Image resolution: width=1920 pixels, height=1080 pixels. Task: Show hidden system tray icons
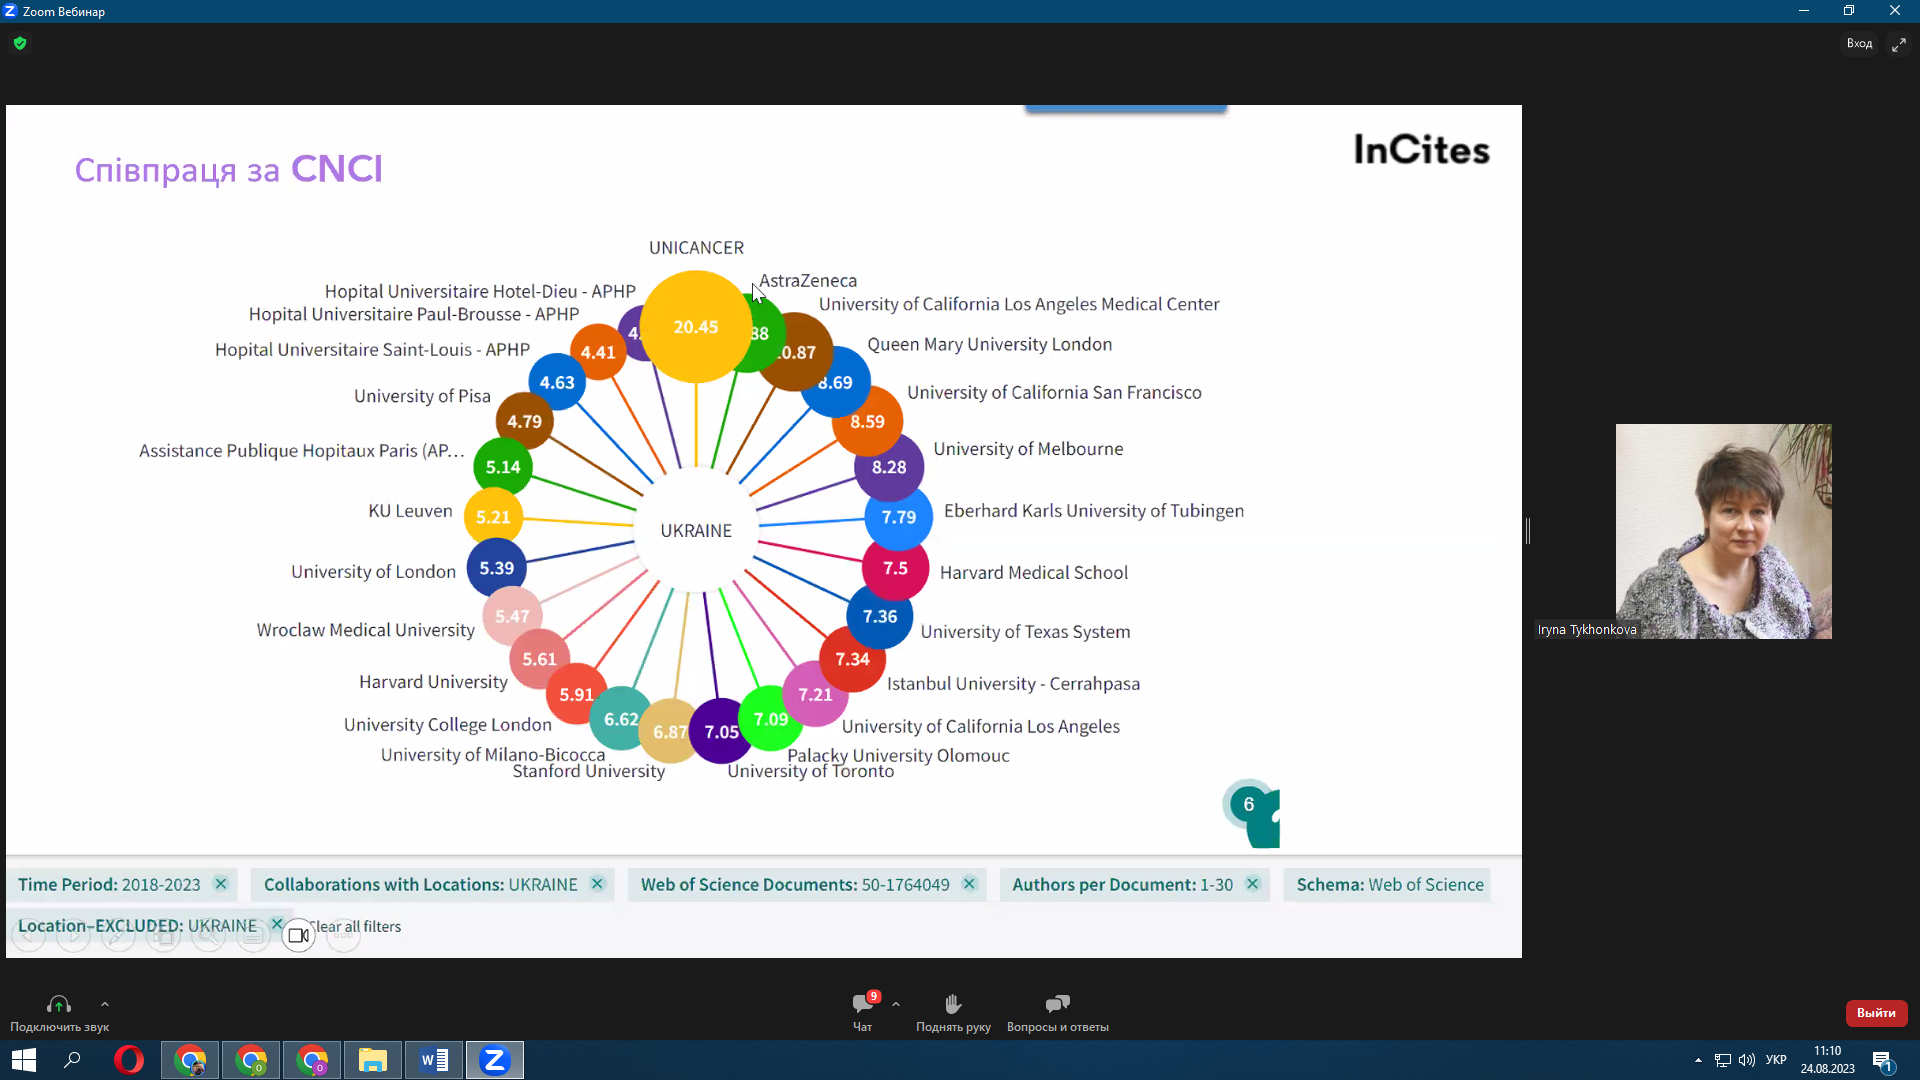[x=1698, y=1060]
